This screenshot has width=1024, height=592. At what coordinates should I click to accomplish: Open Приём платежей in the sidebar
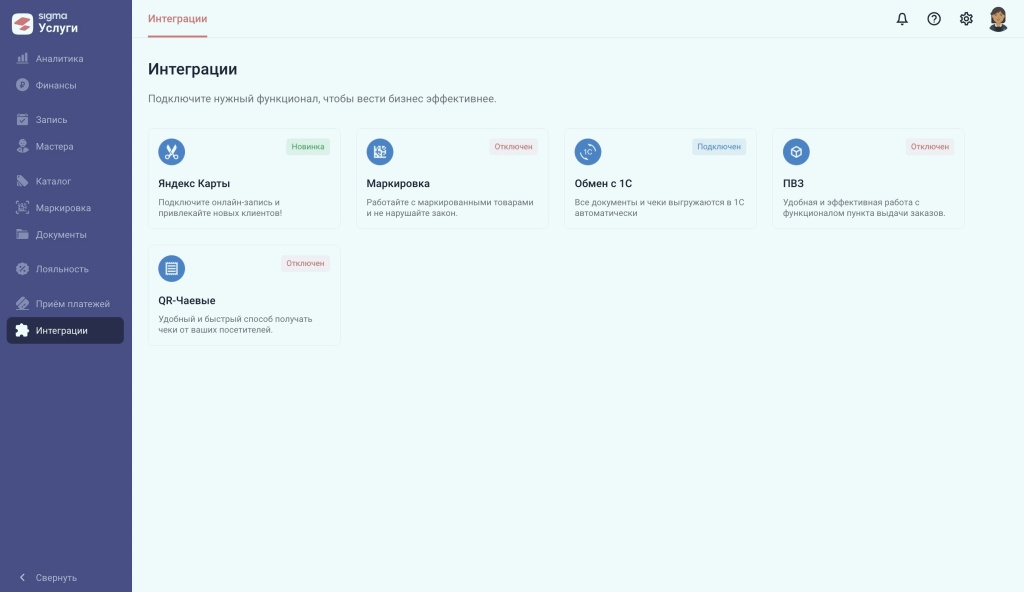click(x=72, y=304)
